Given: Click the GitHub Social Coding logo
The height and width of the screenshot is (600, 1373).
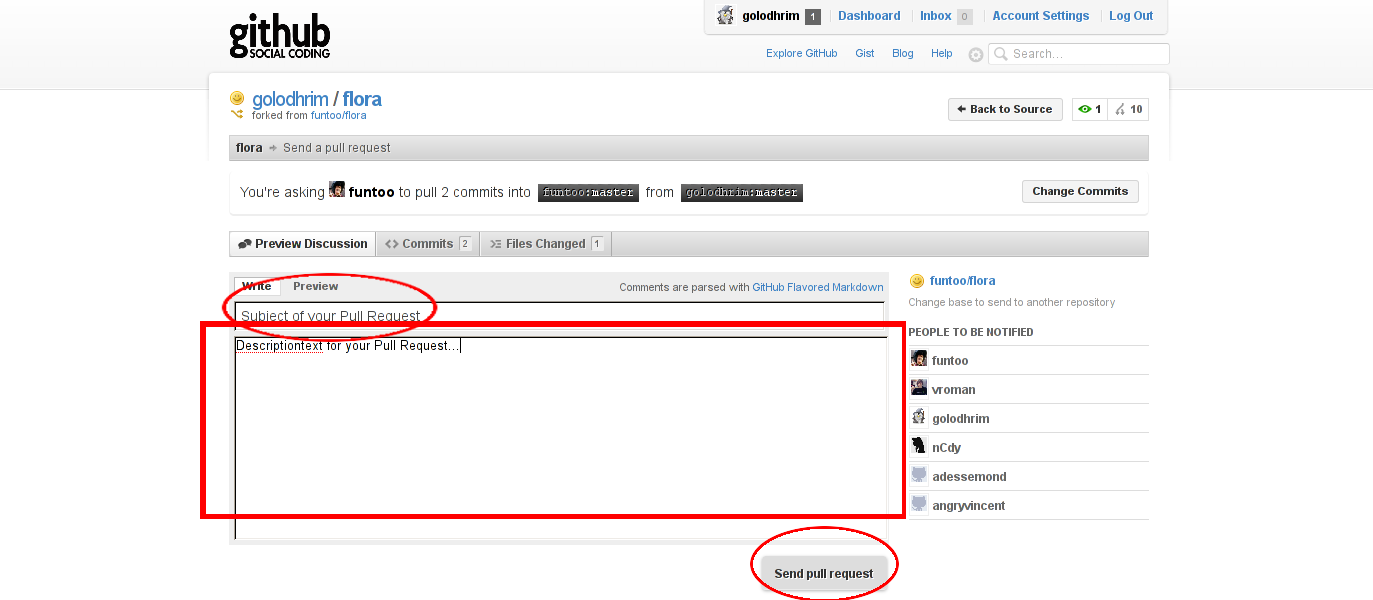Looking at the screenshot, I should 279,36.
